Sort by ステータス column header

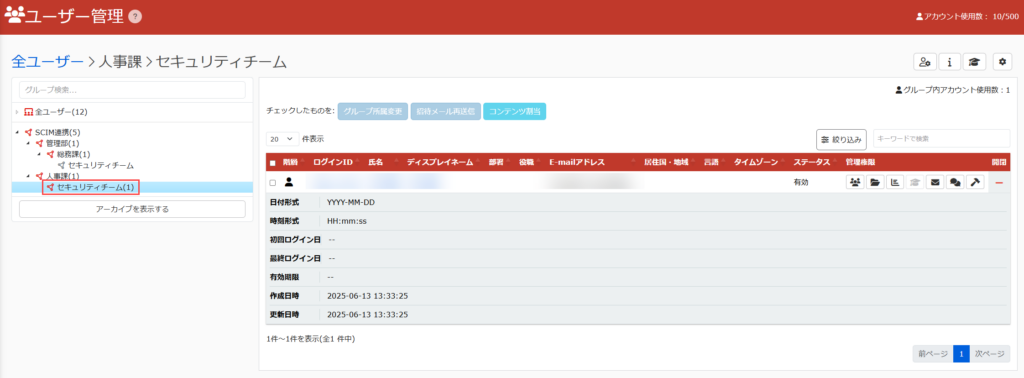[812, 163]
